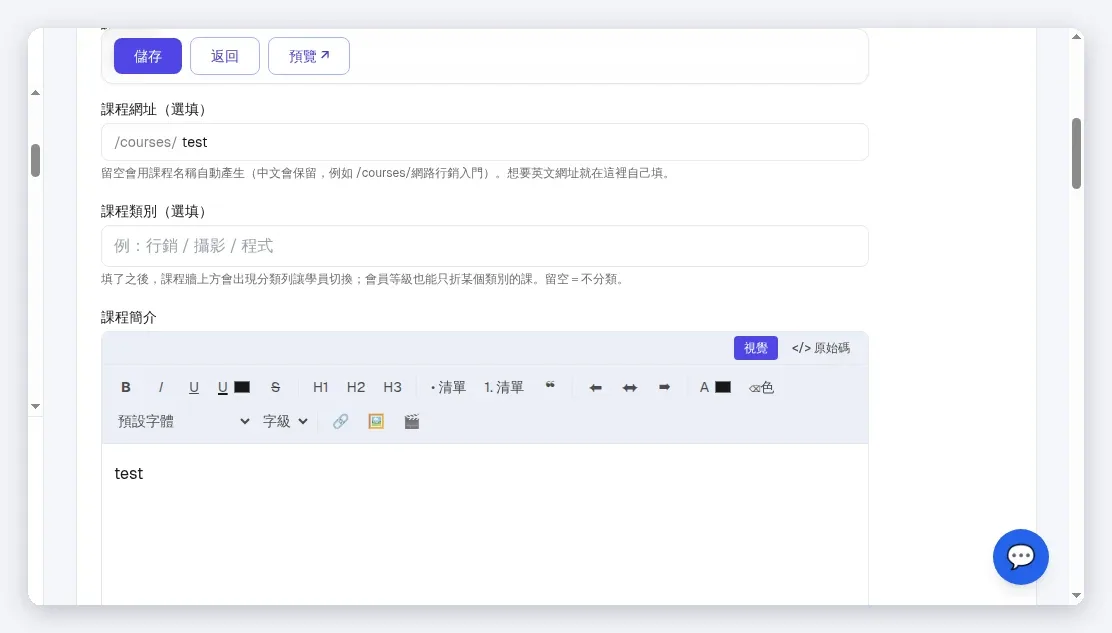Screen dimensions: 1112x633
Task: Open the 字級 font size dropdown
Action: coord(285,421)
